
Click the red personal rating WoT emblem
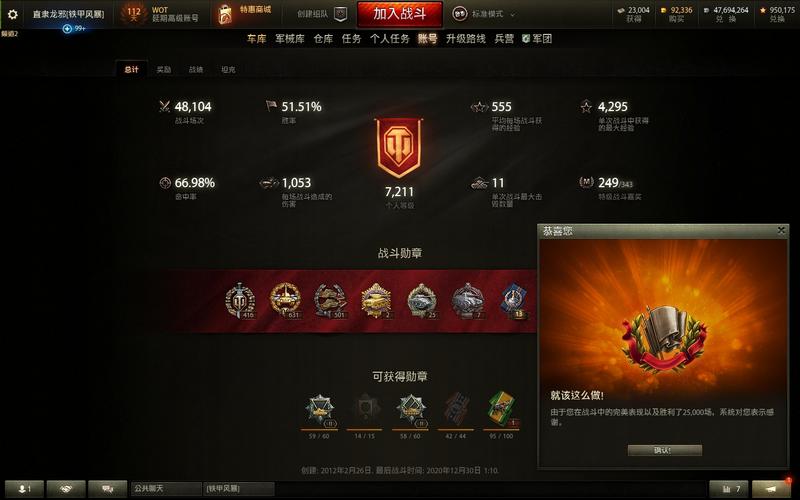click(x=398, y=148)
